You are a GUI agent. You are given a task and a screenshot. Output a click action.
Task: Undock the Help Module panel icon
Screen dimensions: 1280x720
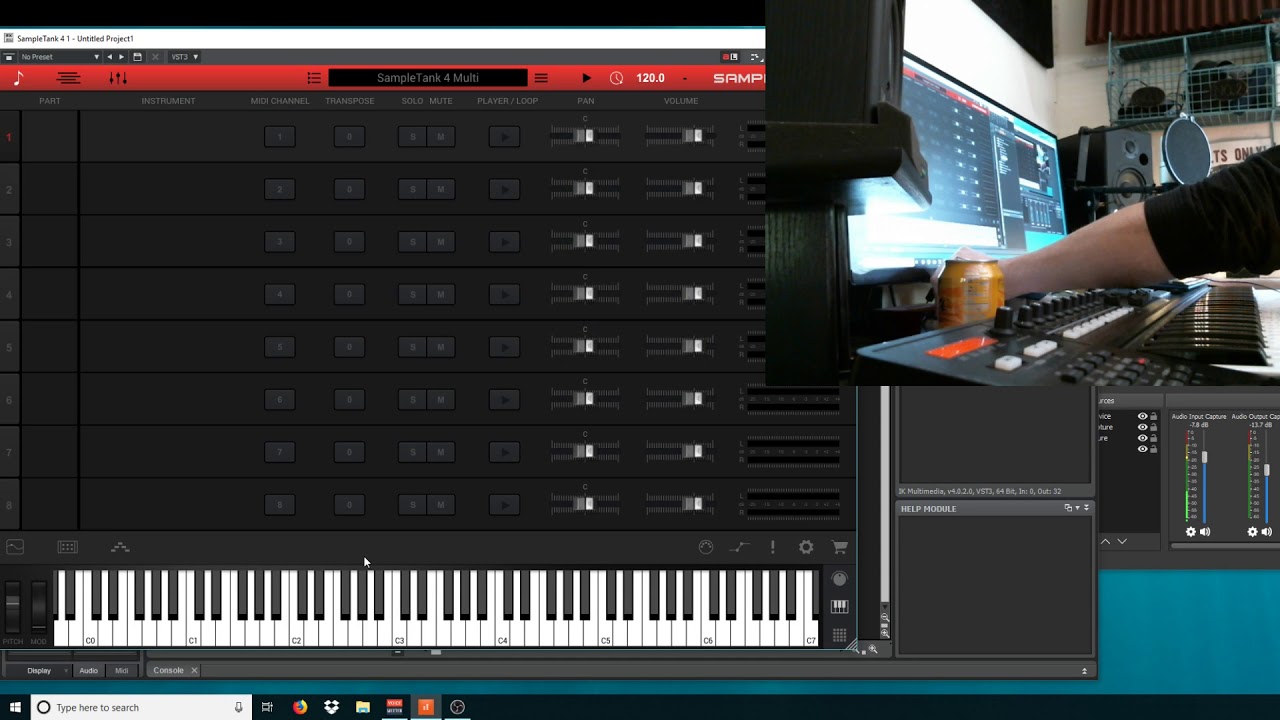click(x=1068, y=508)
